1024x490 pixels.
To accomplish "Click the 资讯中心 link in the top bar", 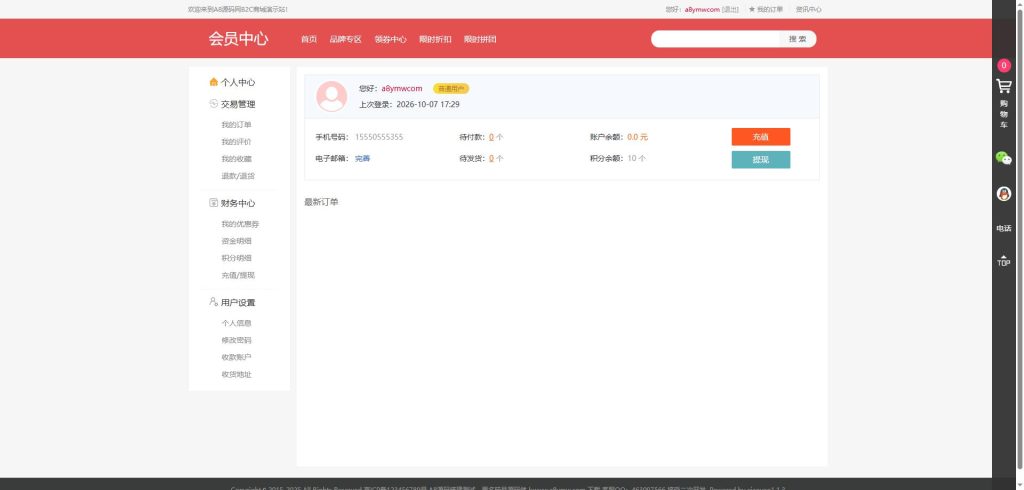I will pos(808,9).
